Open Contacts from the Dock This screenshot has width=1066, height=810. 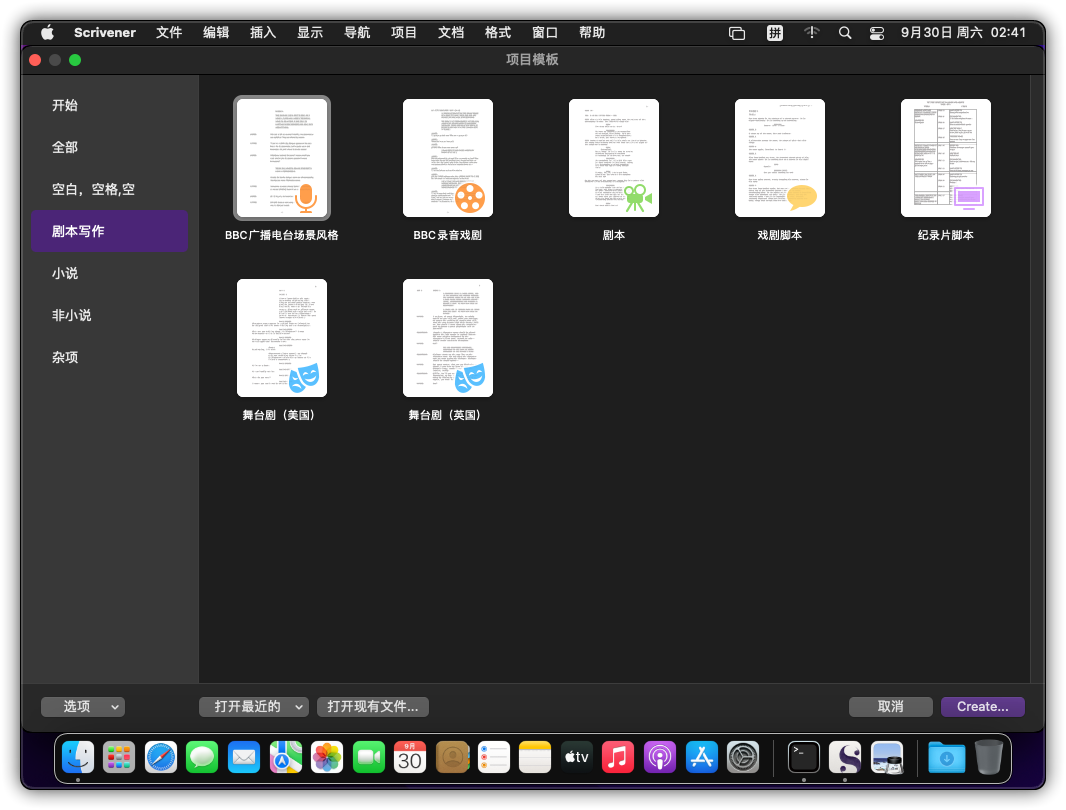452,757
